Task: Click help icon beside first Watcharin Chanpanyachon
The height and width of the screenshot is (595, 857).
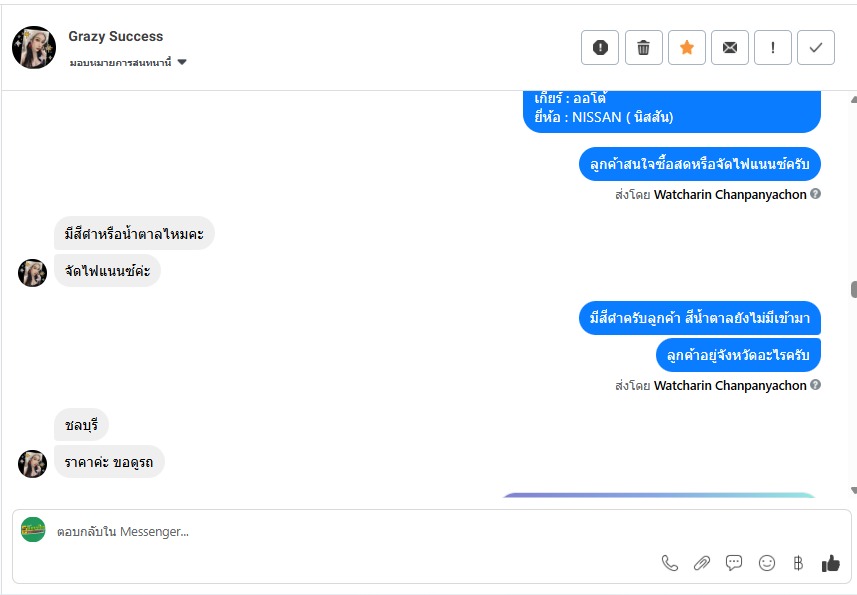Action: click(815, 194)
